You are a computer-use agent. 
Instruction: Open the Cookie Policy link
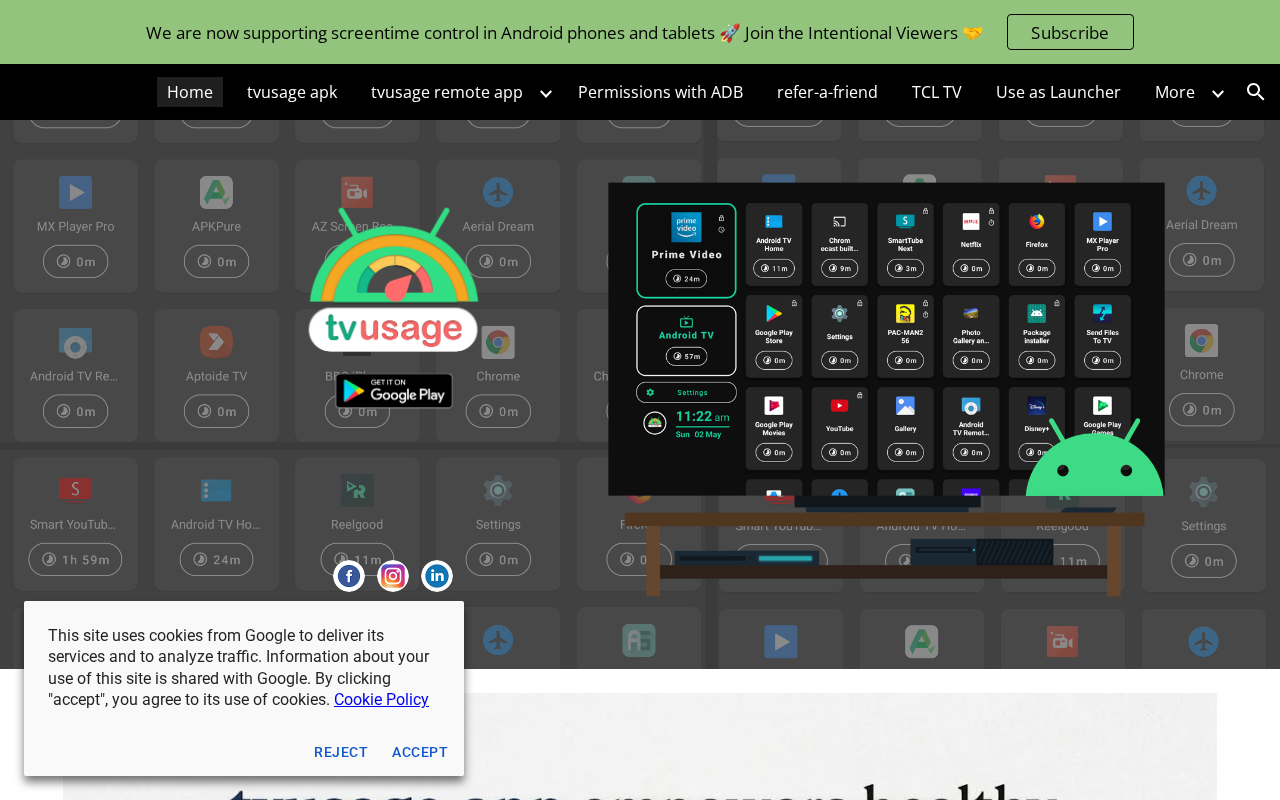381,700
